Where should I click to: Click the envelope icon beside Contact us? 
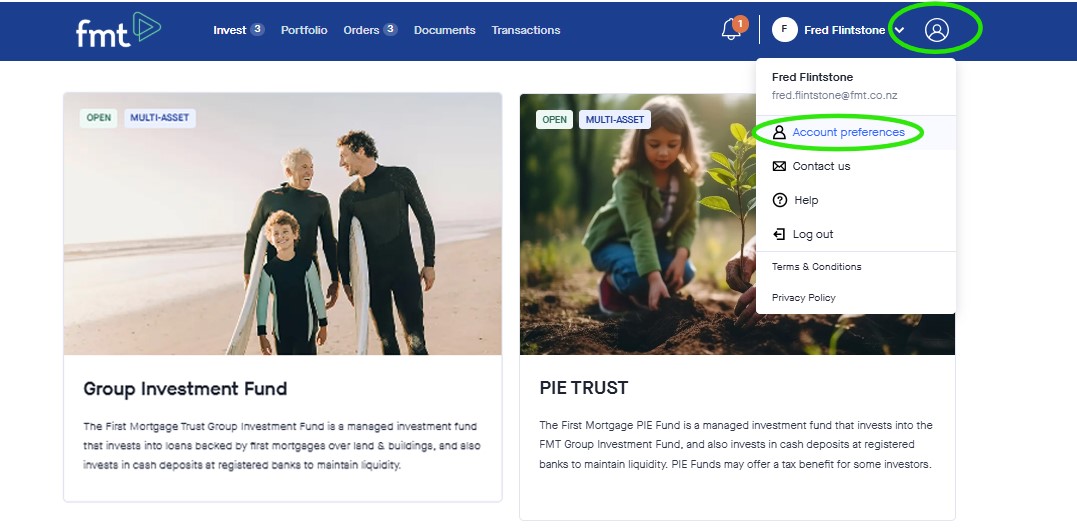point(779,166)
